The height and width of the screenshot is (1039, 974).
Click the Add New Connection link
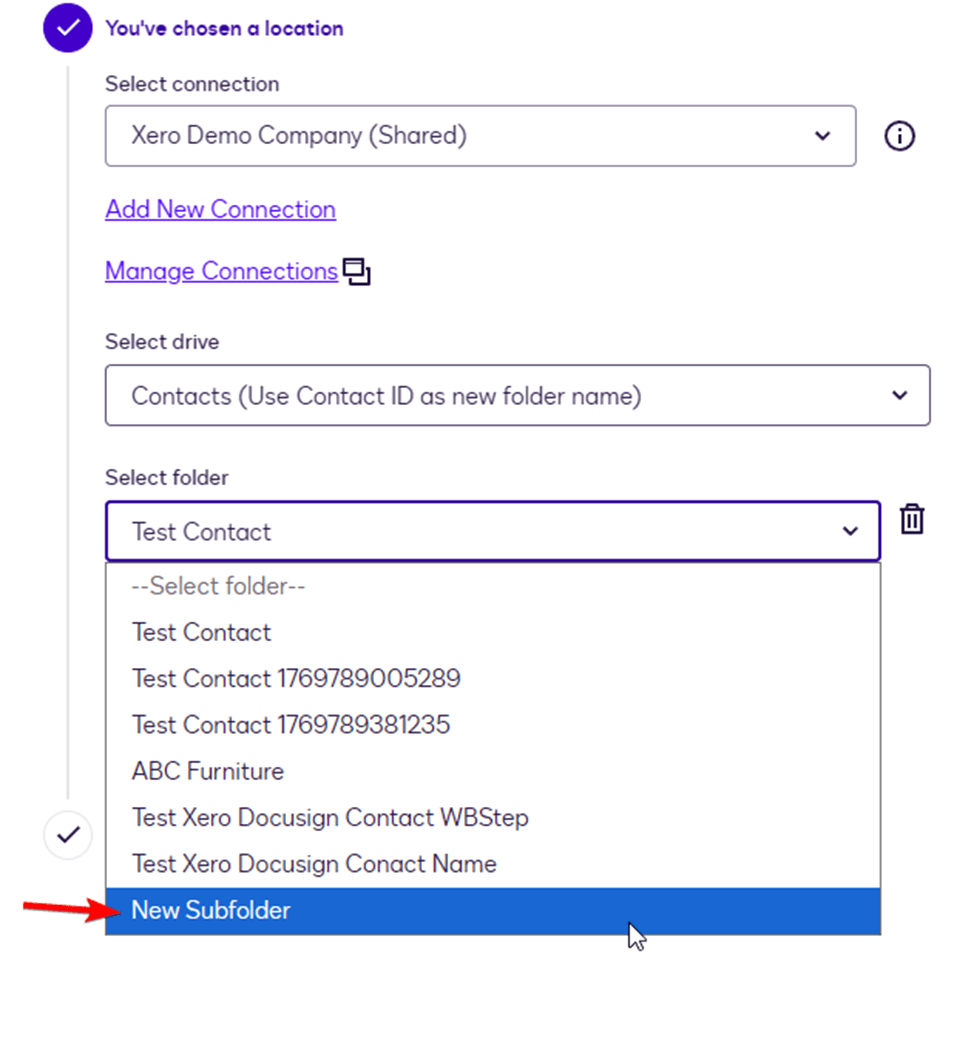pos(220,210)
